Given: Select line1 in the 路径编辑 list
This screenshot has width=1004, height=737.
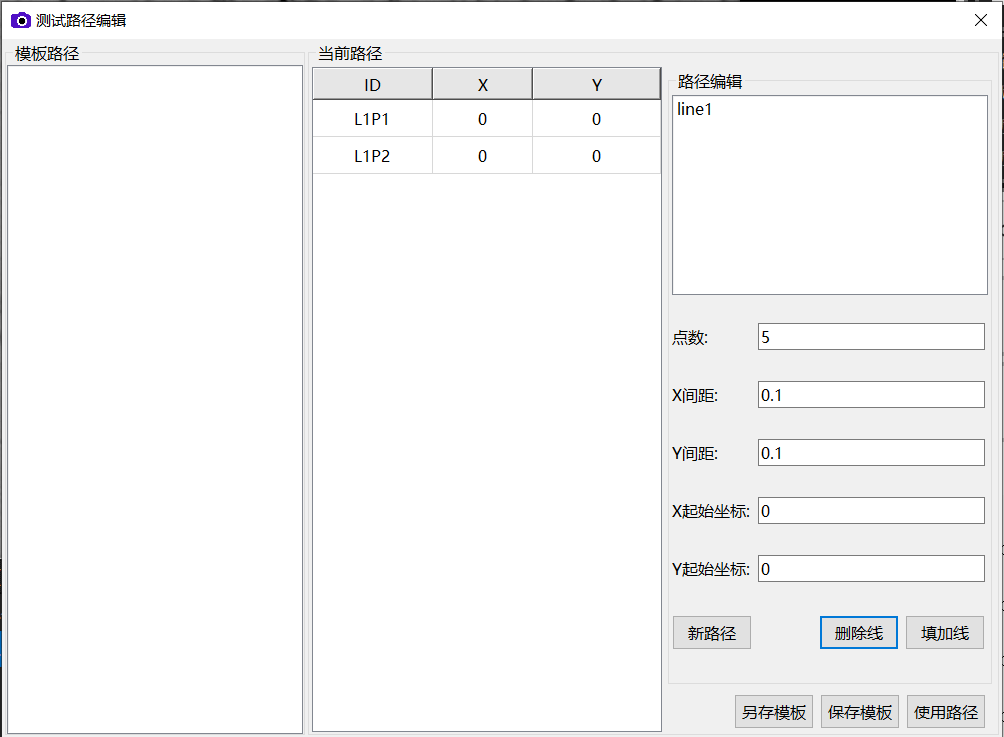Looking at the screenshot, I should (695, 110).
